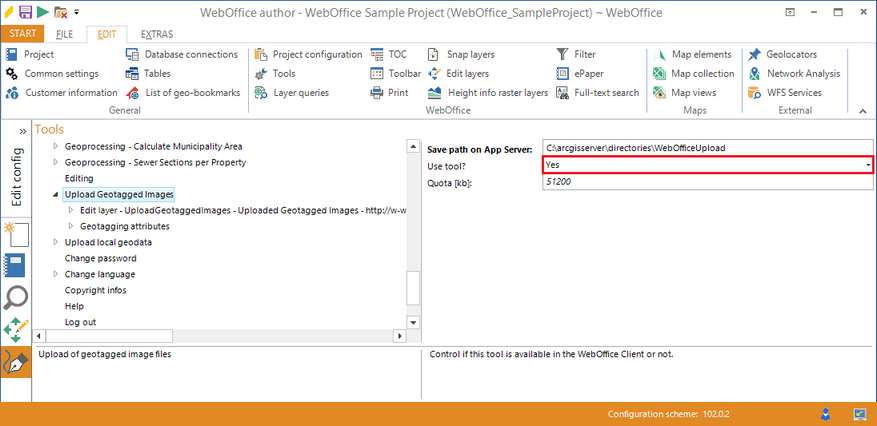Expand the Geotagging attributes node
The width and height of the screenshot is (877, 426).
point(70,226)
